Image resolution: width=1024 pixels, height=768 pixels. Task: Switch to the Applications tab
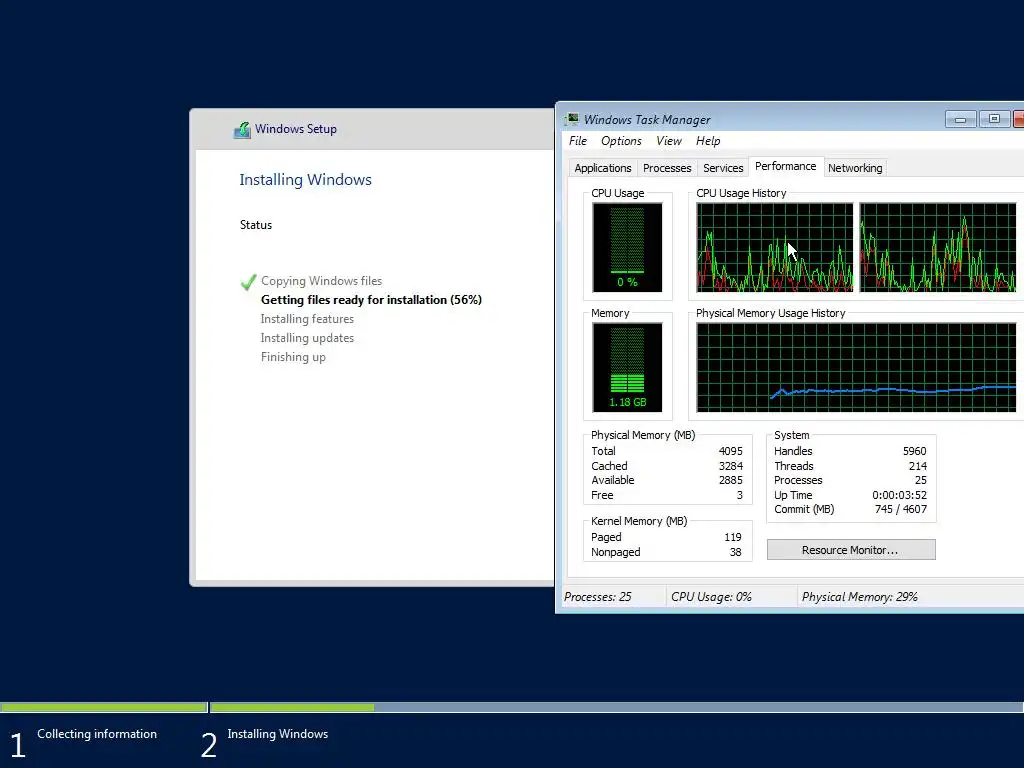[603, 168]
